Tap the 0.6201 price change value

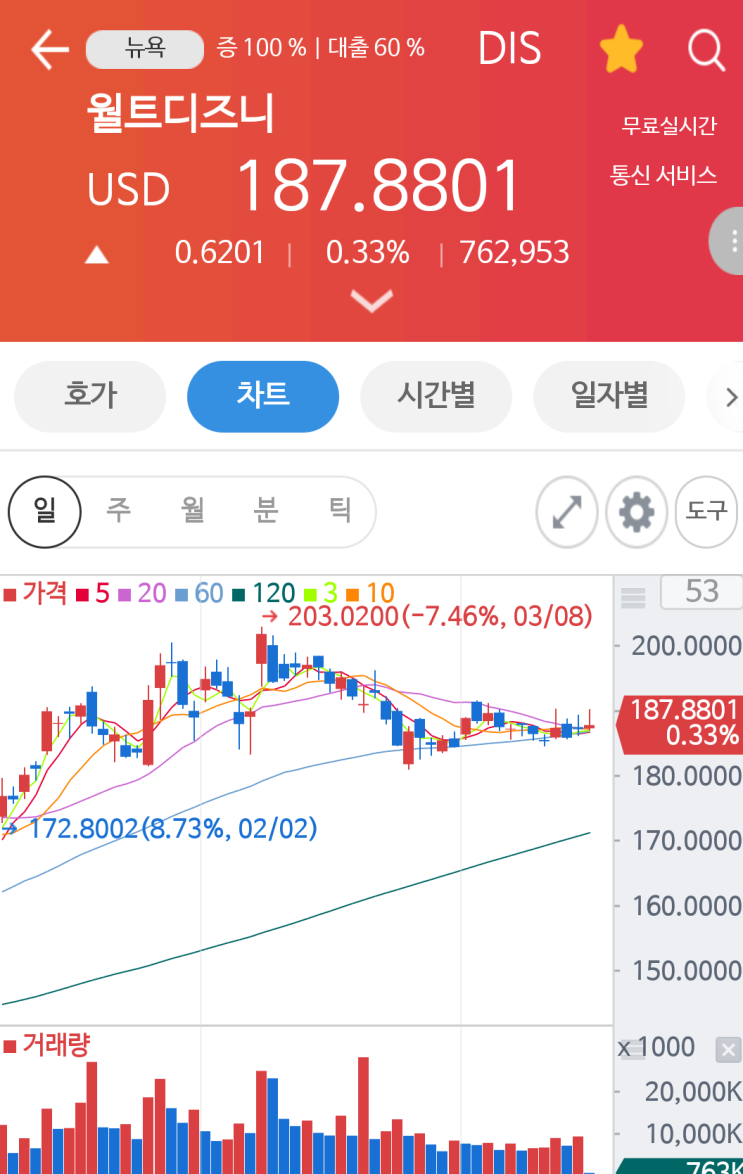point(219,252)
